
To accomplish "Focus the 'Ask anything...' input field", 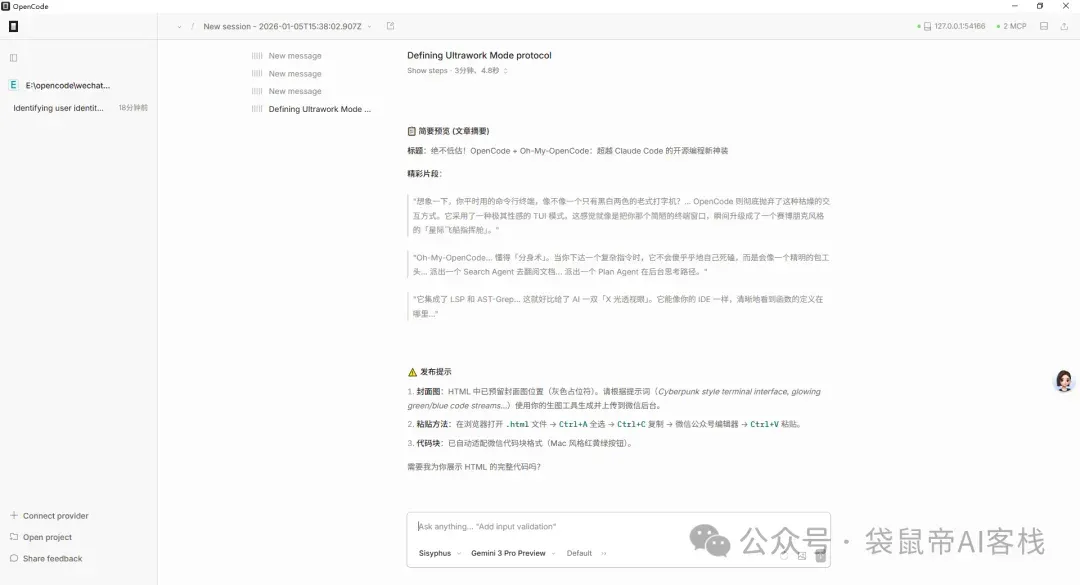I will [618, 526].
